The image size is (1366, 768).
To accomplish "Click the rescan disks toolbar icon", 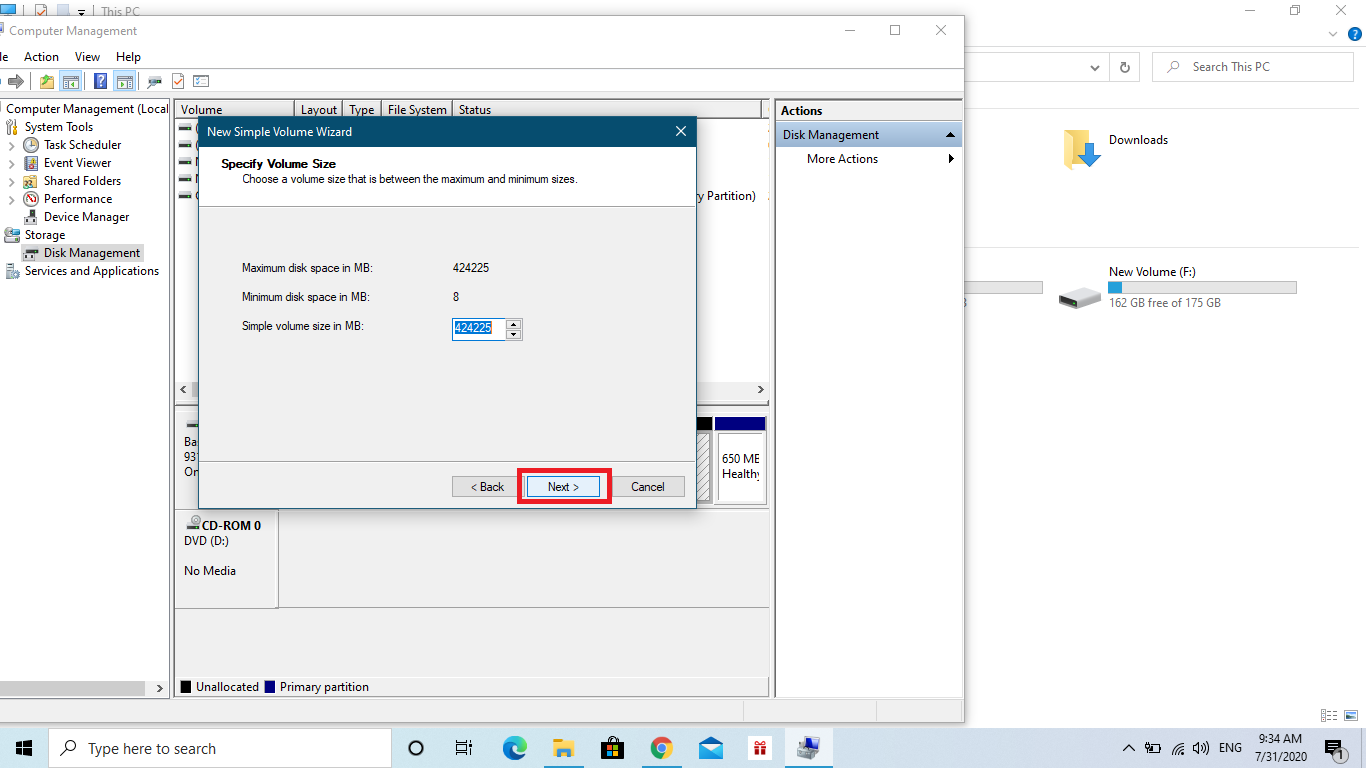I will (154, 81).
